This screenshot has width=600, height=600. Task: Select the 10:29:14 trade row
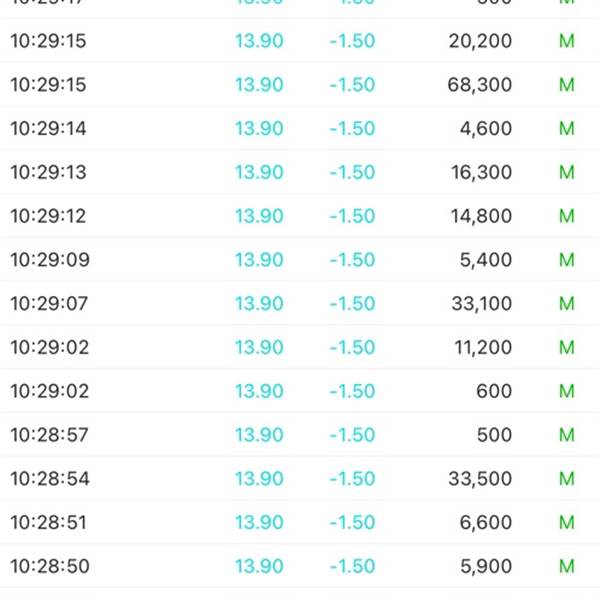[x=300, y=128]
